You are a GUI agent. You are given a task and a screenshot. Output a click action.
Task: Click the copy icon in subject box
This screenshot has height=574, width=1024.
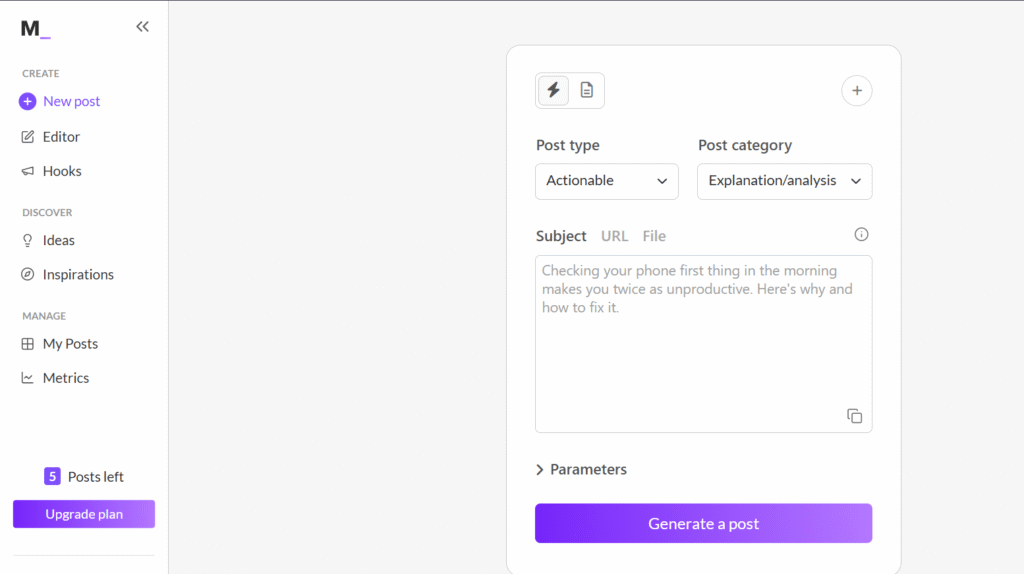(x=854, y=416)
